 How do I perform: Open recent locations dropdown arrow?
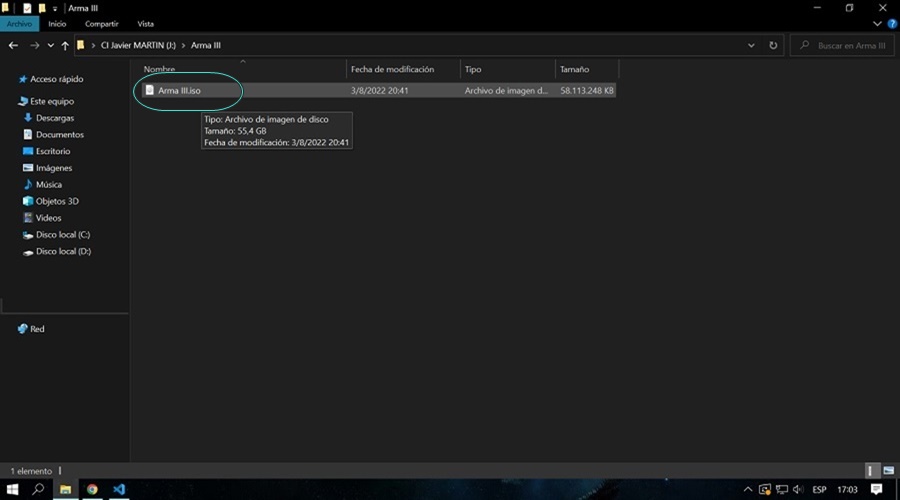tap(51, 45)
